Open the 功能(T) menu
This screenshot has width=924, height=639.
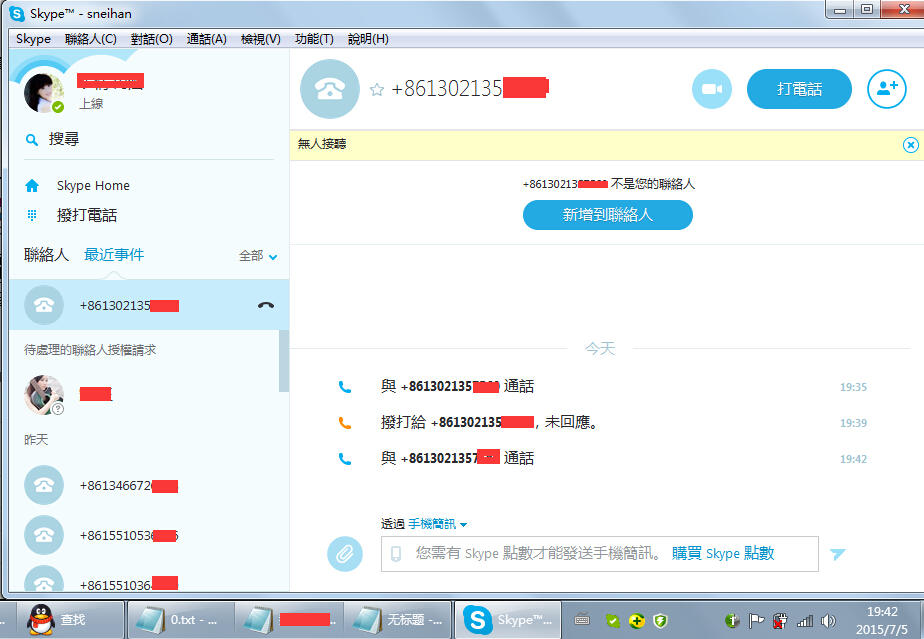tap(314, 39)
